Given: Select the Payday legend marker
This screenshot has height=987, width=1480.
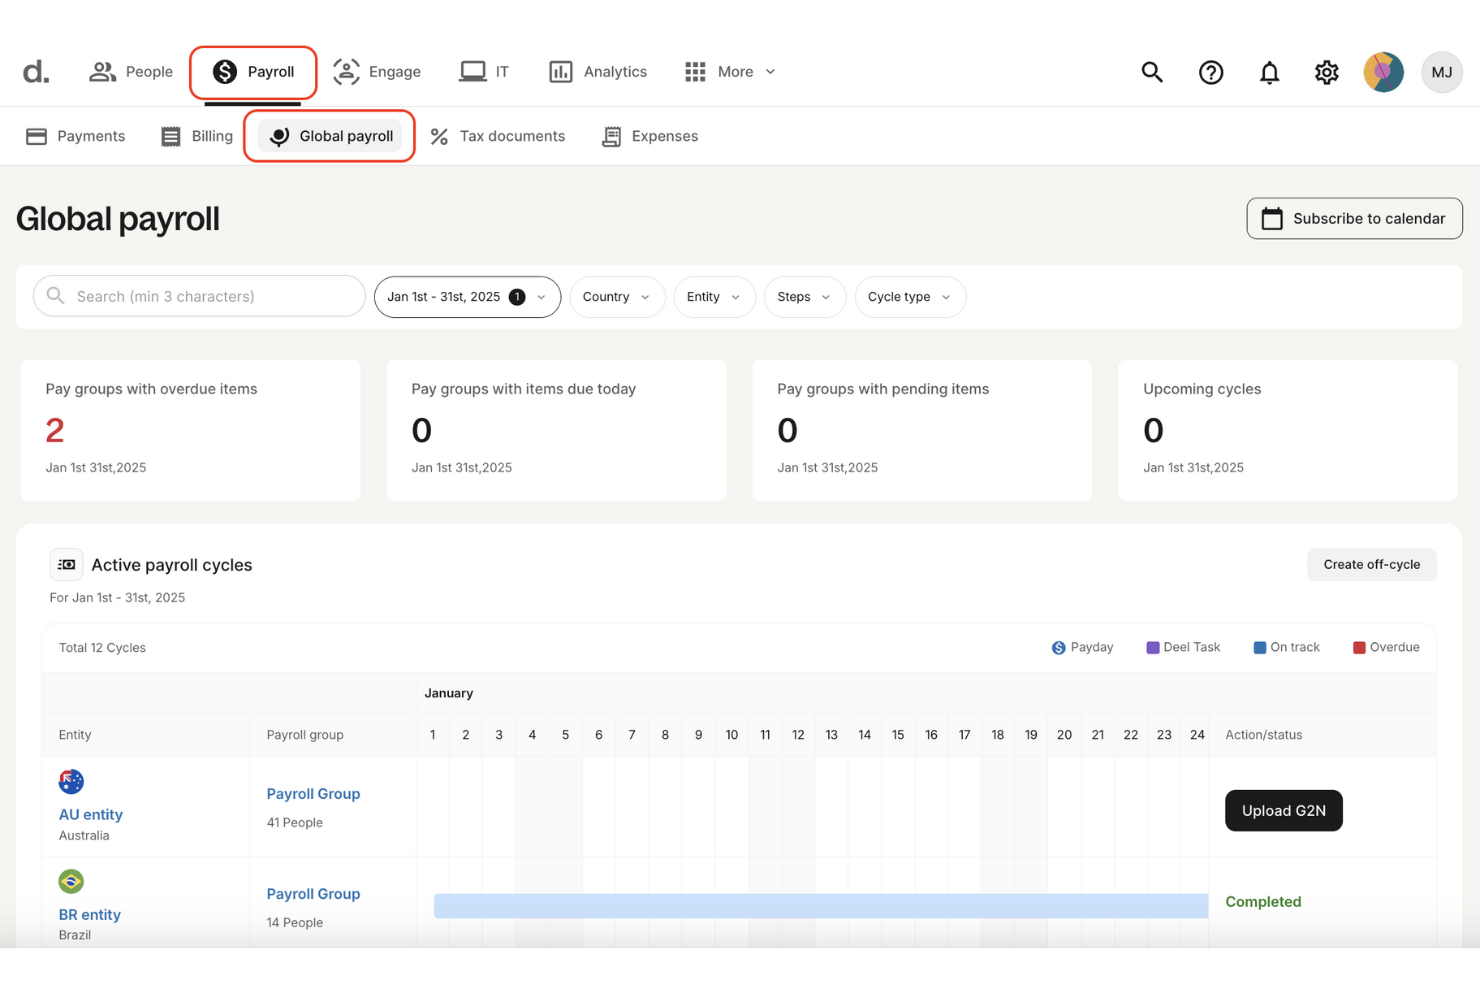Looking at the screenshot, I should point(1058,647).
